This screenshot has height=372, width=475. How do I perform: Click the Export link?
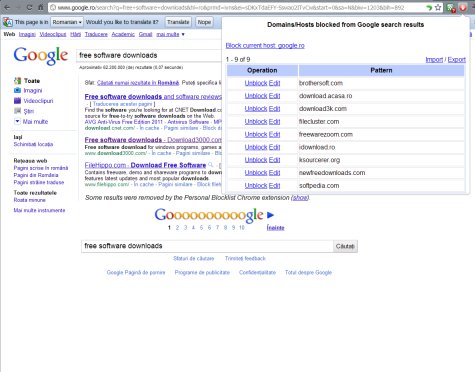coord(456,60)
